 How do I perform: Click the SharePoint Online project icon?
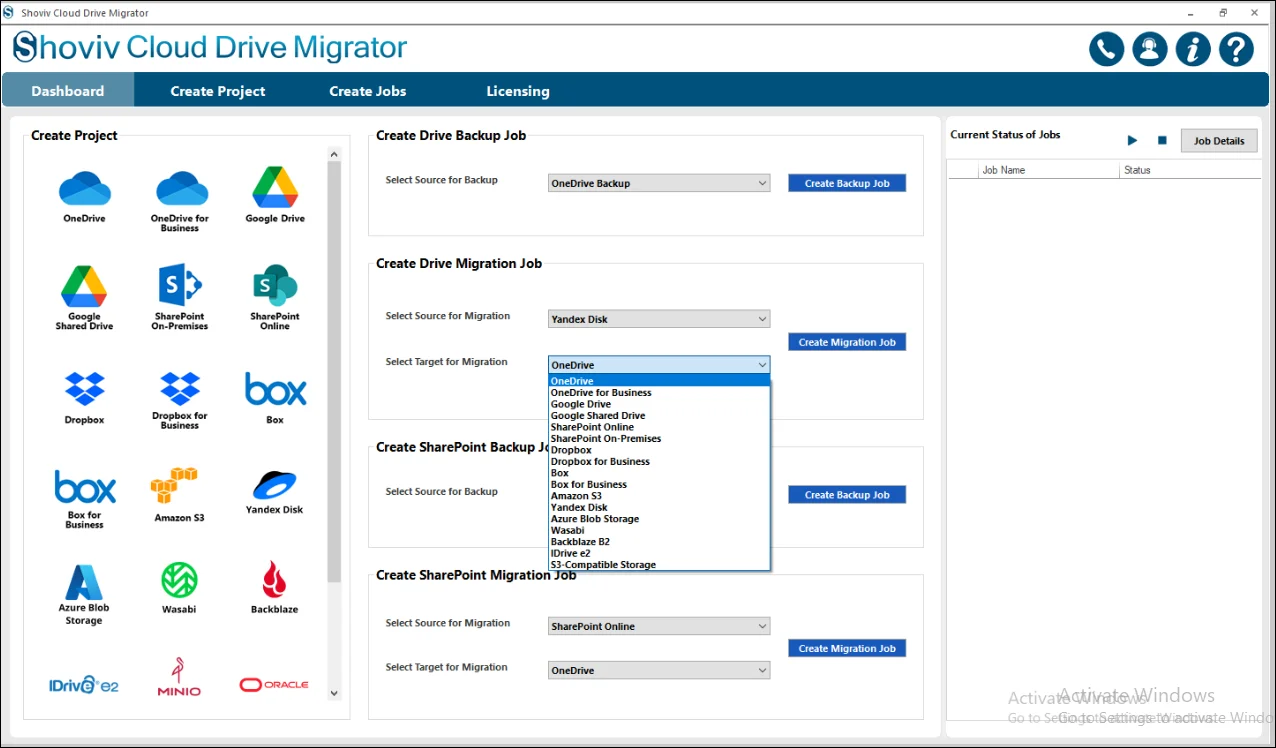(275, 298)
